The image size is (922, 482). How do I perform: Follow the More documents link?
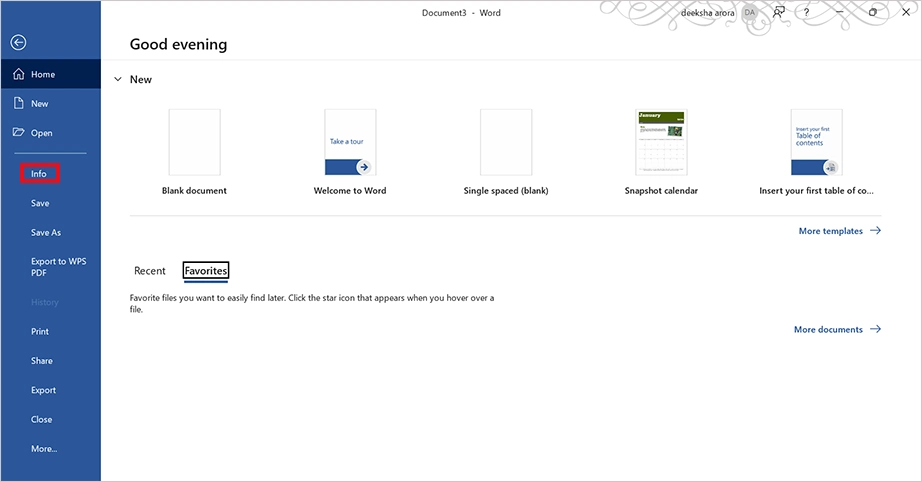pos(837,330)
